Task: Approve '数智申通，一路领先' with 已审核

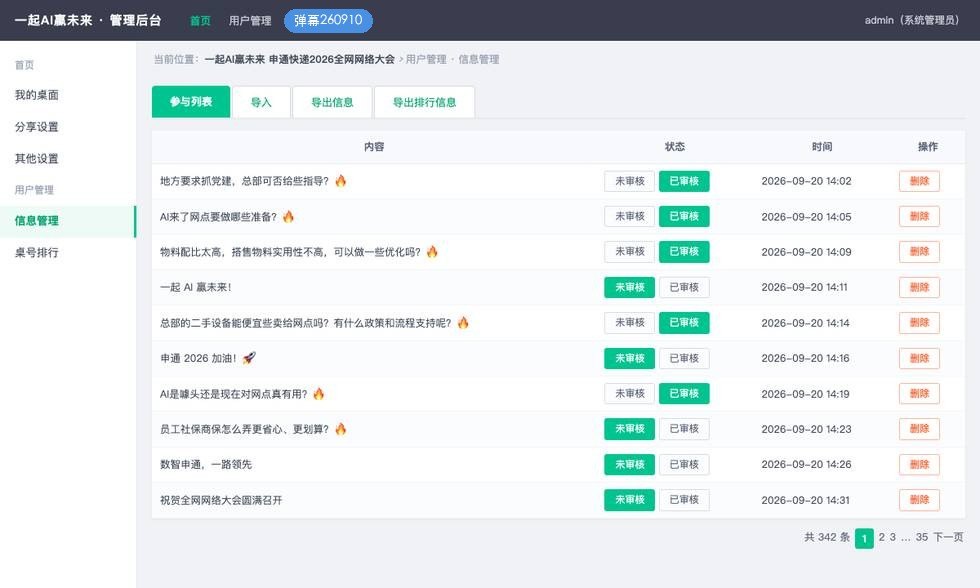Action: click(x=684, y=464)
